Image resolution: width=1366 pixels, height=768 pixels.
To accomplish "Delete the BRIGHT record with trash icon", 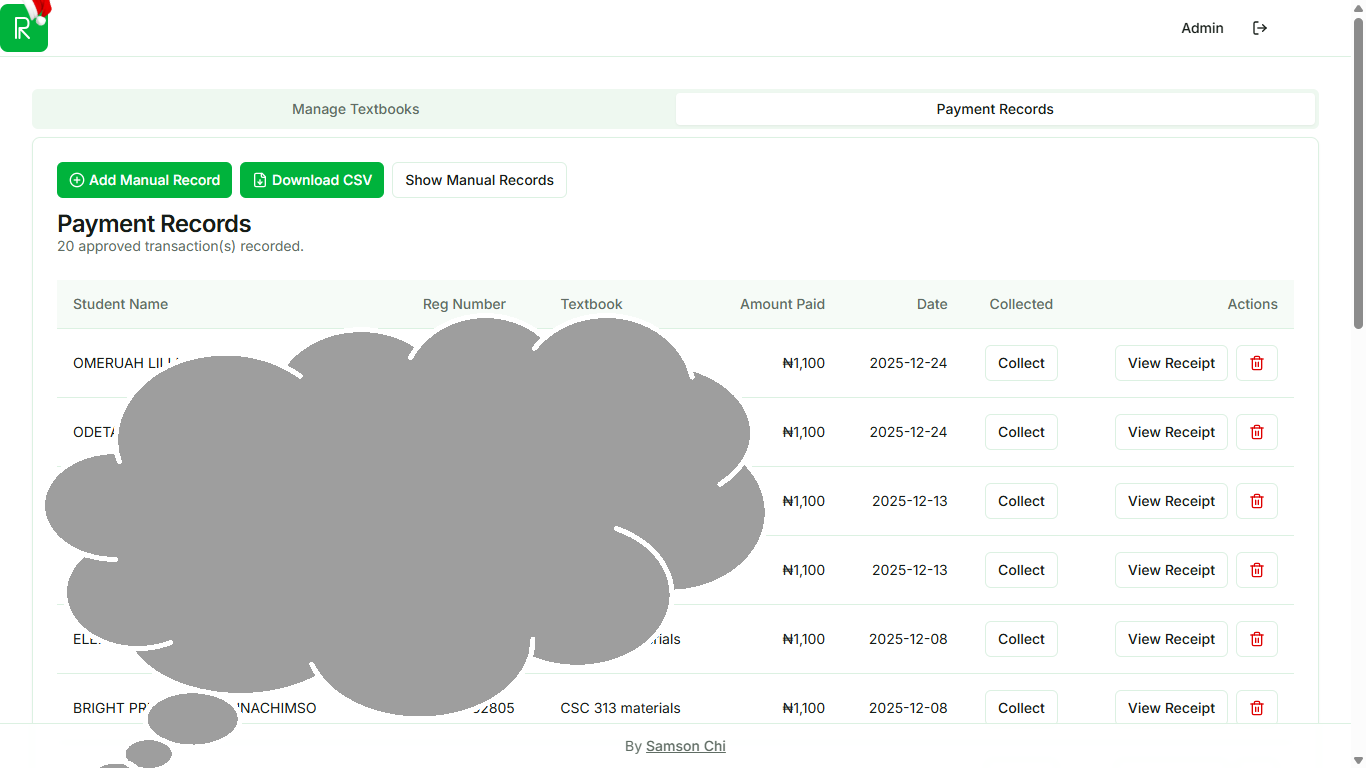I will tap(1257, 708).
